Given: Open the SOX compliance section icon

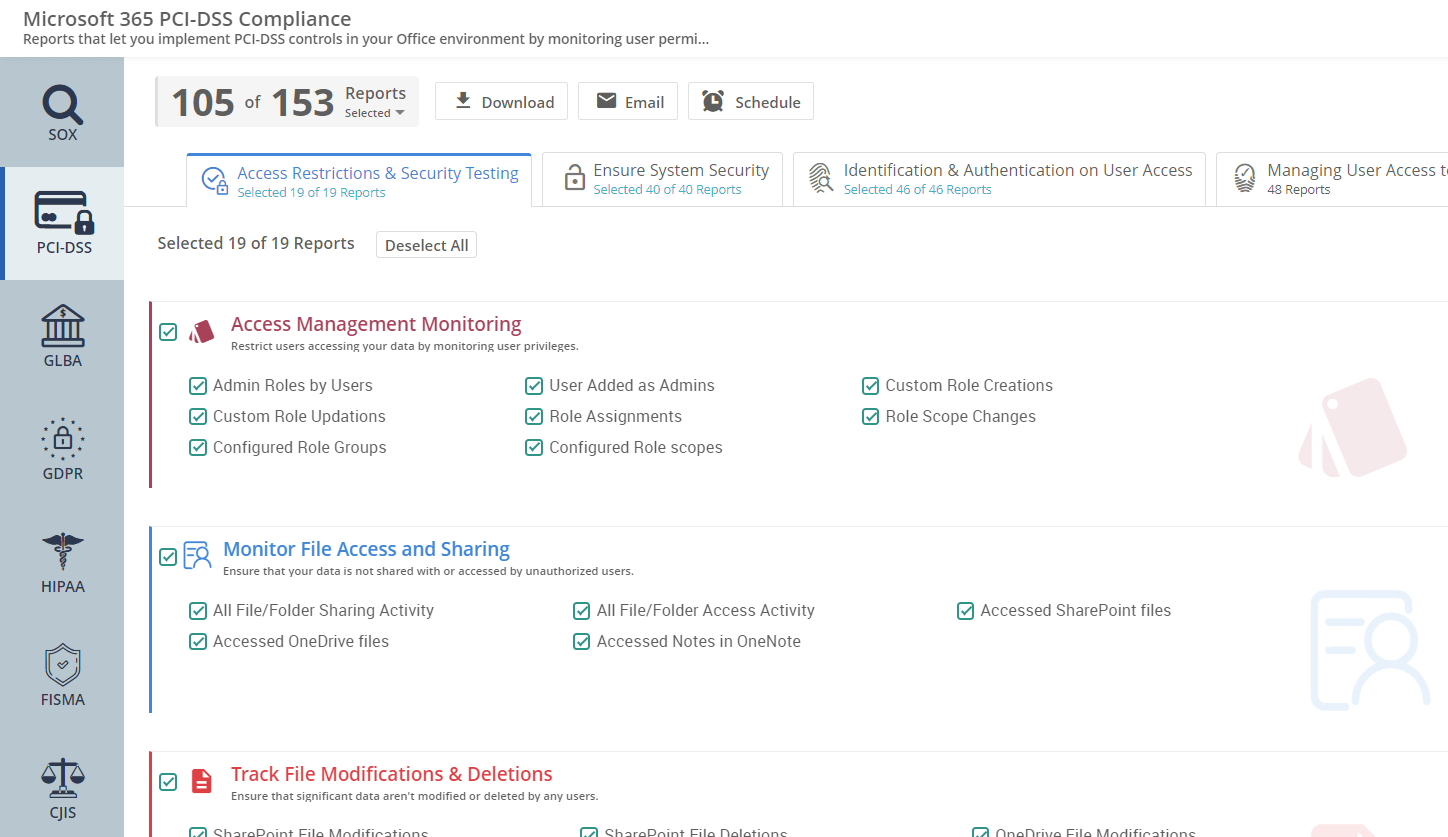Looking at the screenshot, I should [62, 104].
